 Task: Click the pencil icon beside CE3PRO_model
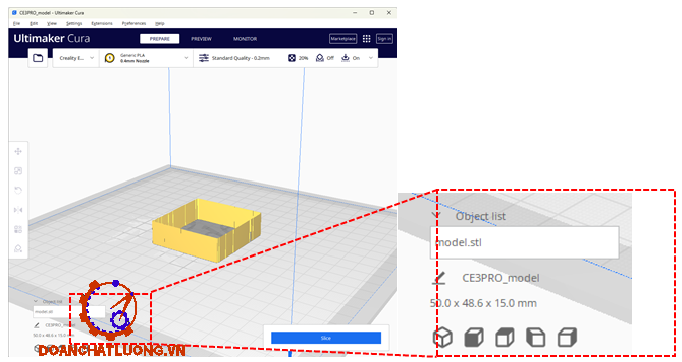pos(439,278)
